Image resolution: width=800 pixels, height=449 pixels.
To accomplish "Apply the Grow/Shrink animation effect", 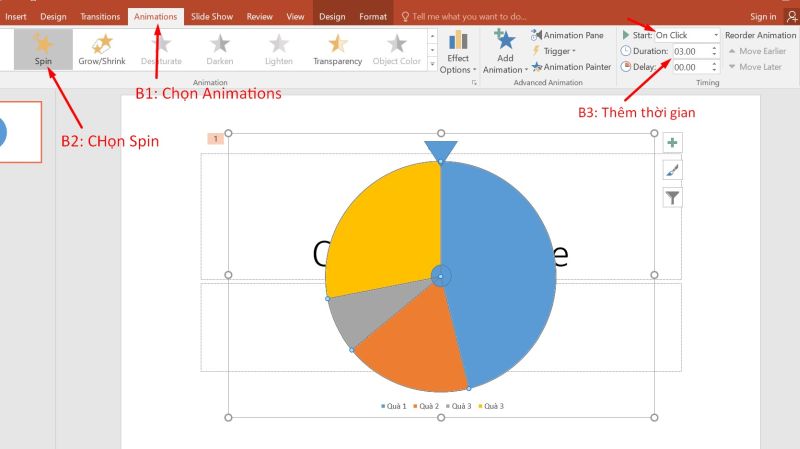I will click(101, 49).
